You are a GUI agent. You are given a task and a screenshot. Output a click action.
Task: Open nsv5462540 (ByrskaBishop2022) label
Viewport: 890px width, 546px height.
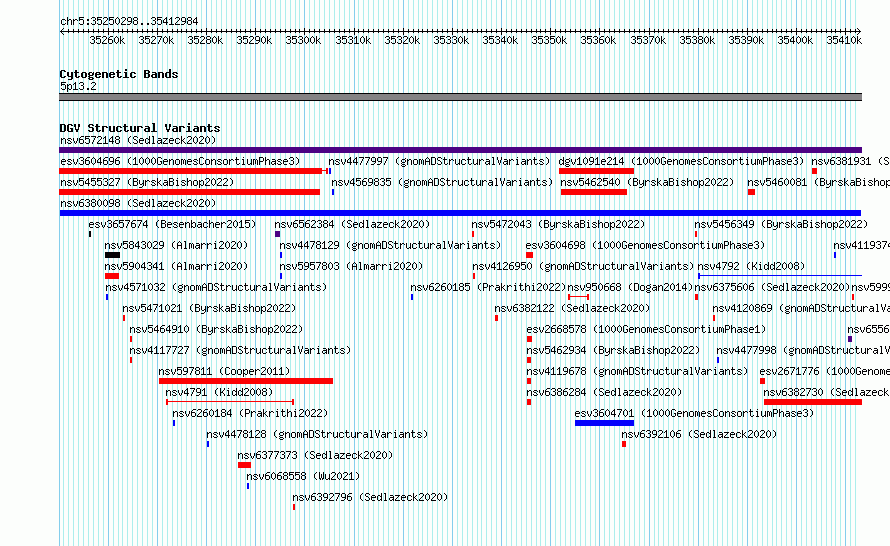(x=647, y=182)
